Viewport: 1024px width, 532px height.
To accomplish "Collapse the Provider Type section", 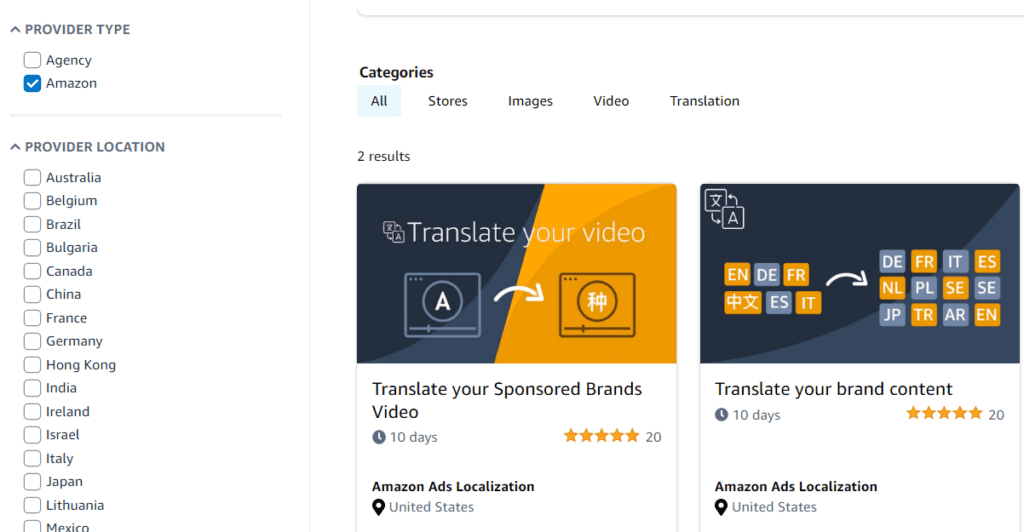I will 15,29.
